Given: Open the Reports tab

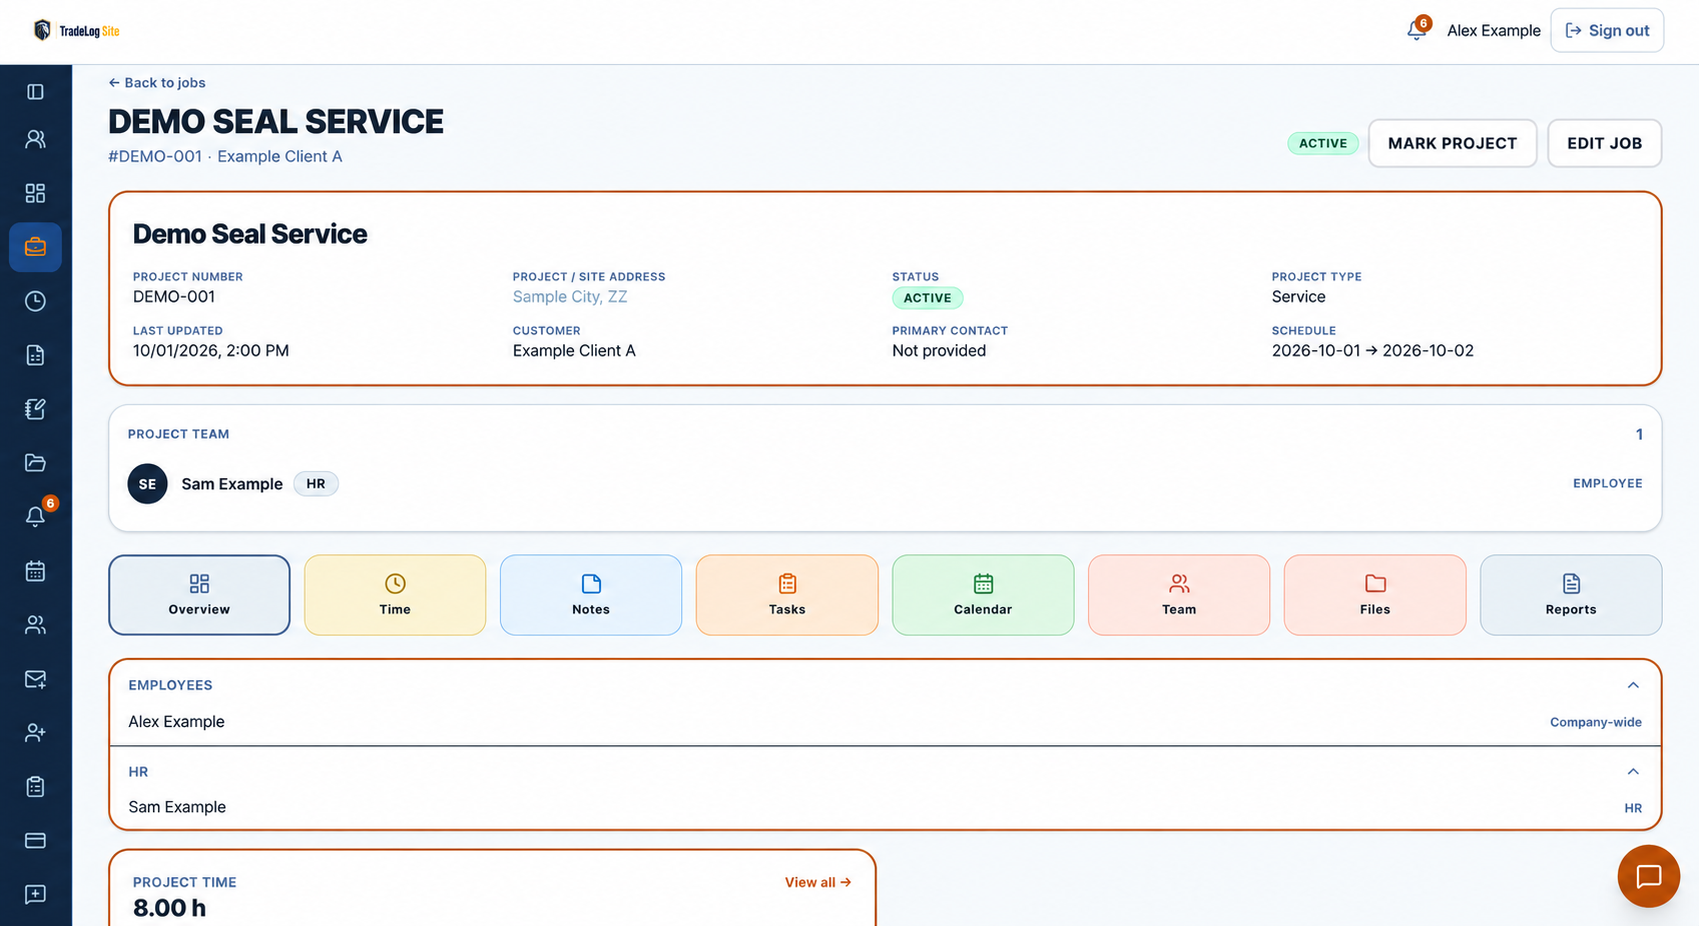Looking at the screenshot, I should pos(1571,595).
